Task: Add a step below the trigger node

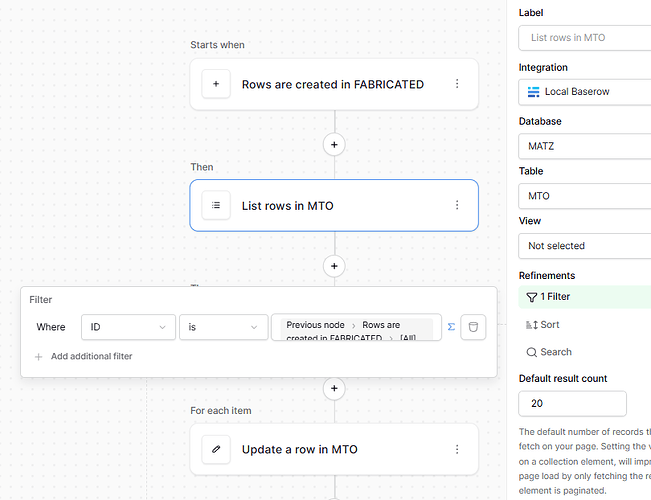Action: pos(334,145)
